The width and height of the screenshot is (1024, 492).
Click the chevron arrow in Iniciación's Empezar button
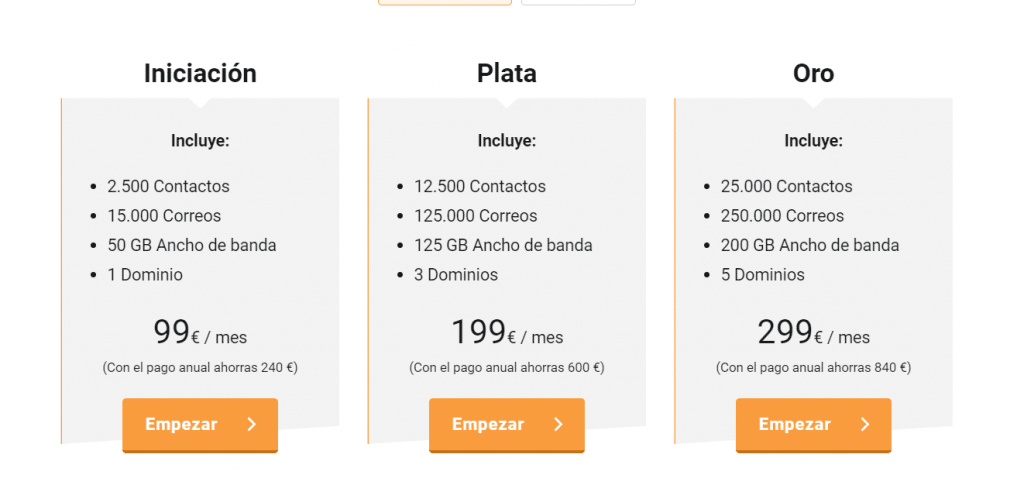pyautogui.click(x=252, y=425)
